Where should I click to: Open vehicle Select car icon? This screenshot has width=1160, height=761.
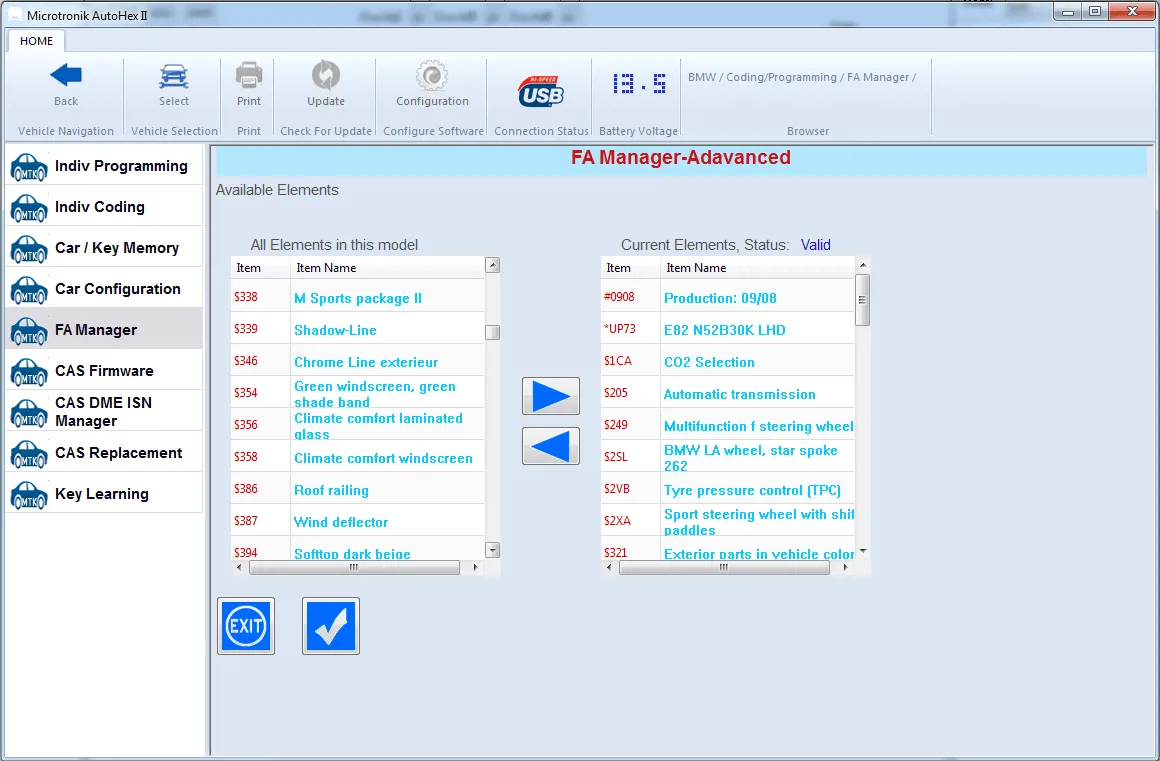click(174, 76)
